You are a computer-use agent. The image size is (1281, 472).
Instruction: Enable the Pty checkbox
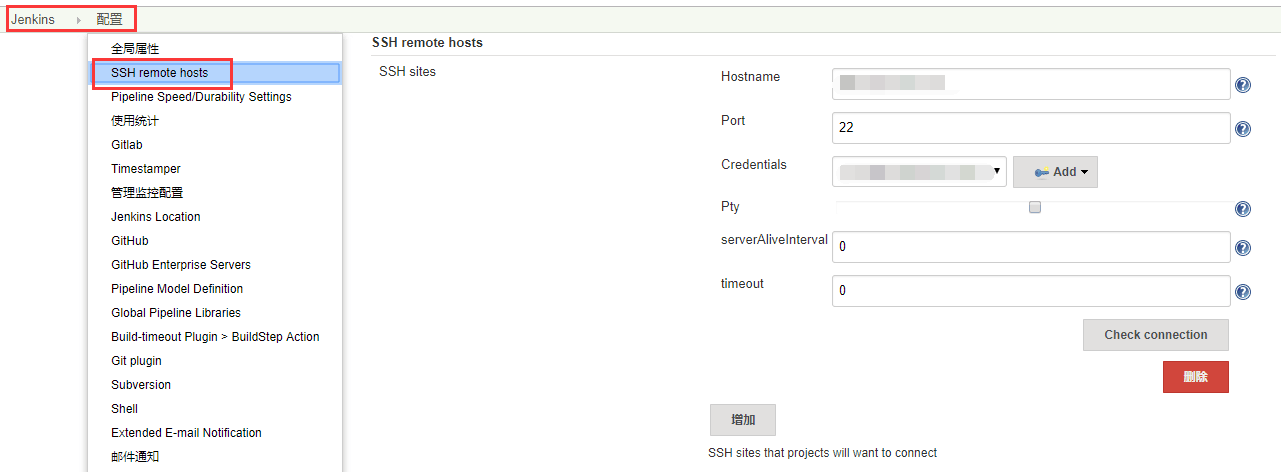click(1035, 207)
